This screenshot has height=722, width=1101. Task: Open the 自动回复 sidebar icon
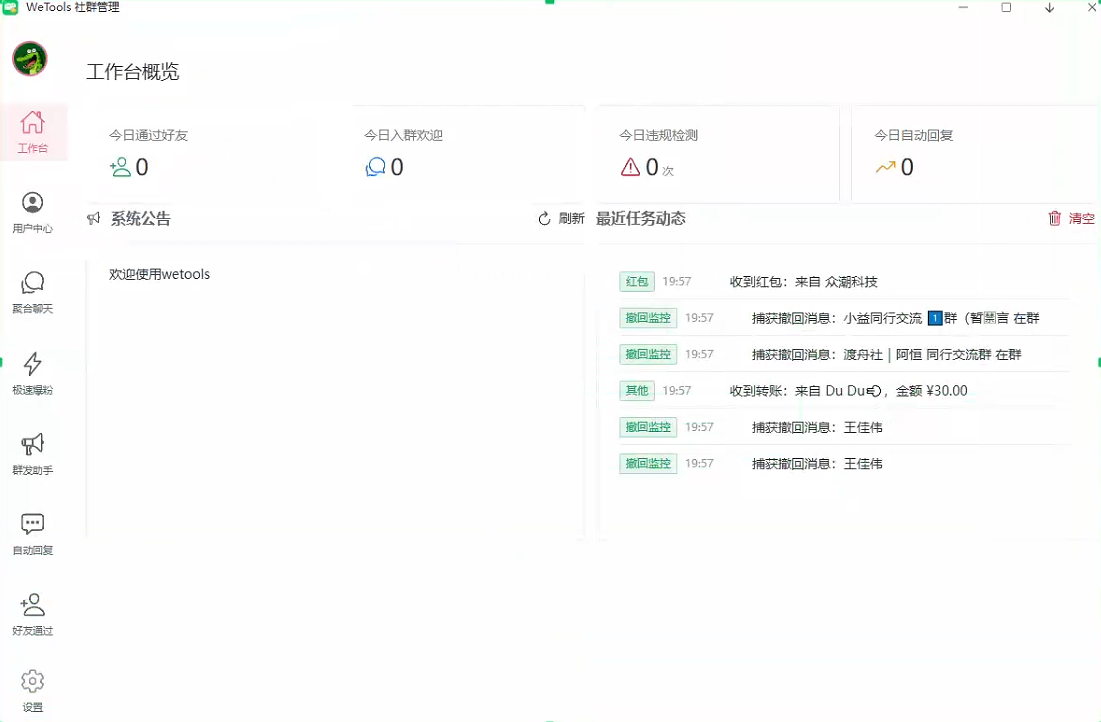coord(33,533)
